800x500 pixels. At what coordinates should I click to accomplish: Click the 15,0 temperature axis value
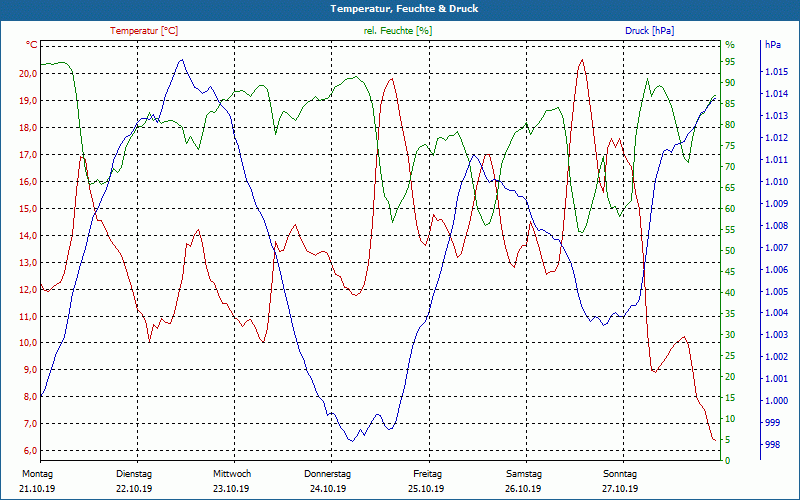[x=28, y=209]
